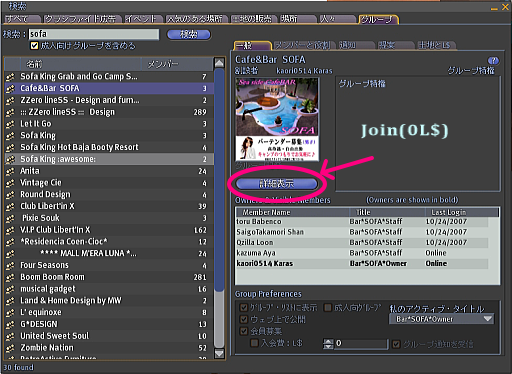Click the group icon next to L' equinoxe
Viewport: 512px width, 374px height.
(x=10, y=312)
